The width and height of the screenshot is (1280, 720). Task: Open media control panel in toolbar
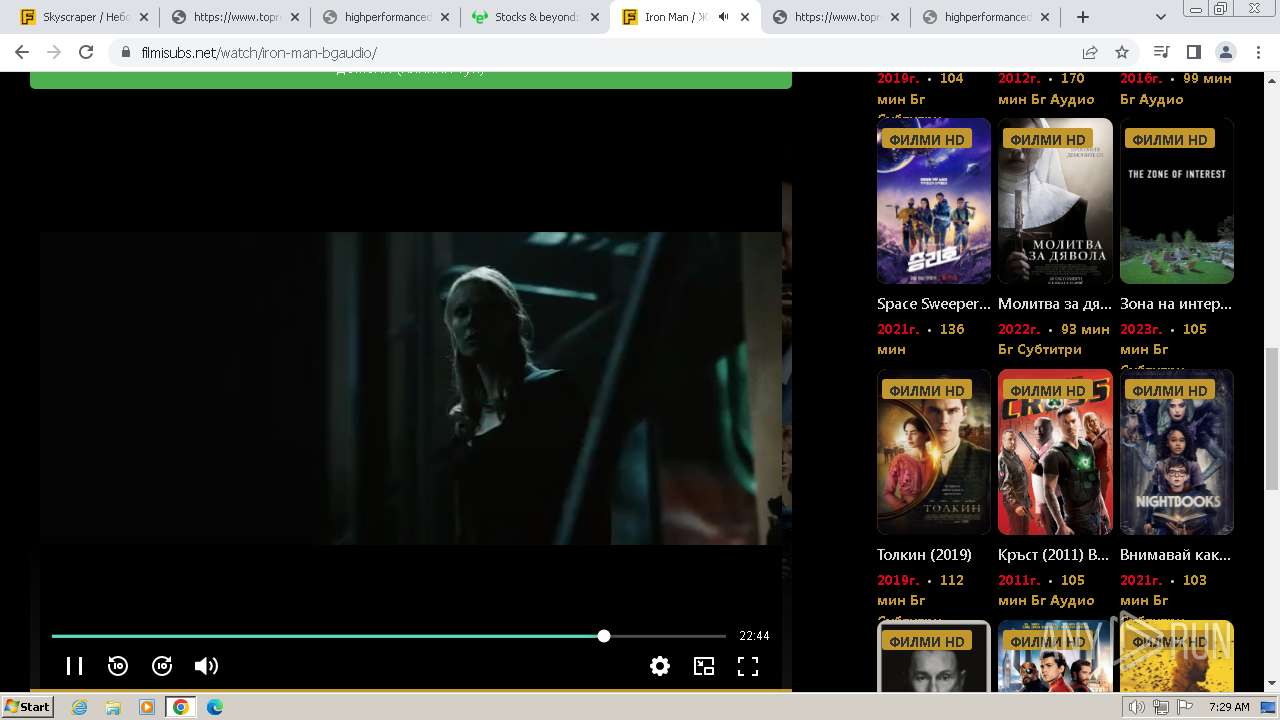[x=1161, y=52]
